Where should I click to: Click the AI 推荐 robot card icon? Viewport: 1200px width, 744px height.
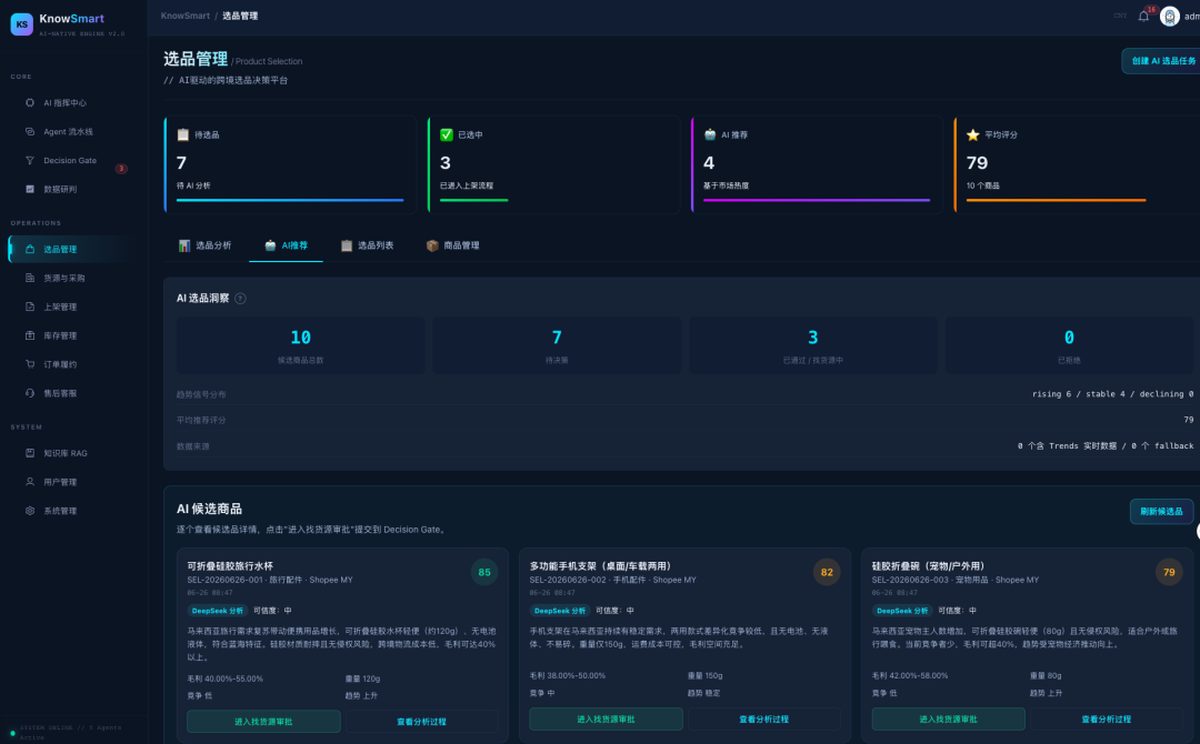pyautogui.click(x=710, y=134)
